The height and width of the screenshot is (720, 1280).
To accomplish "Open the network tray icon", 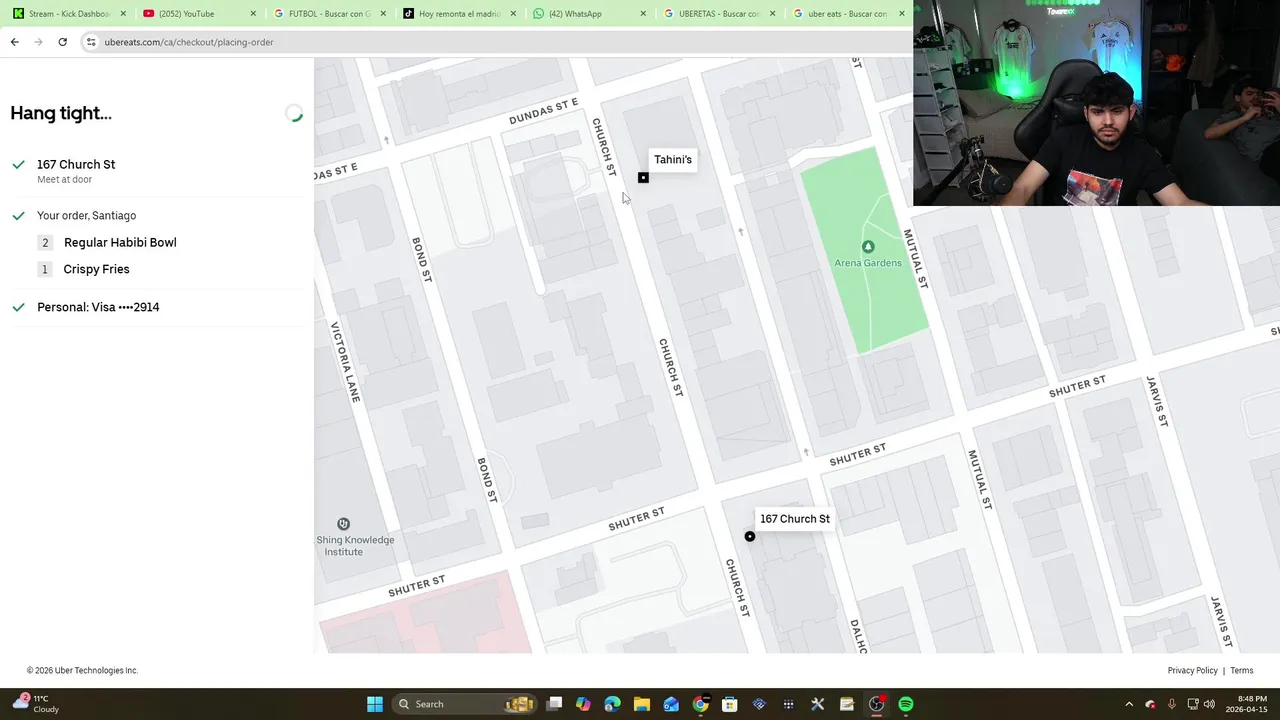I will [1192, 704].
